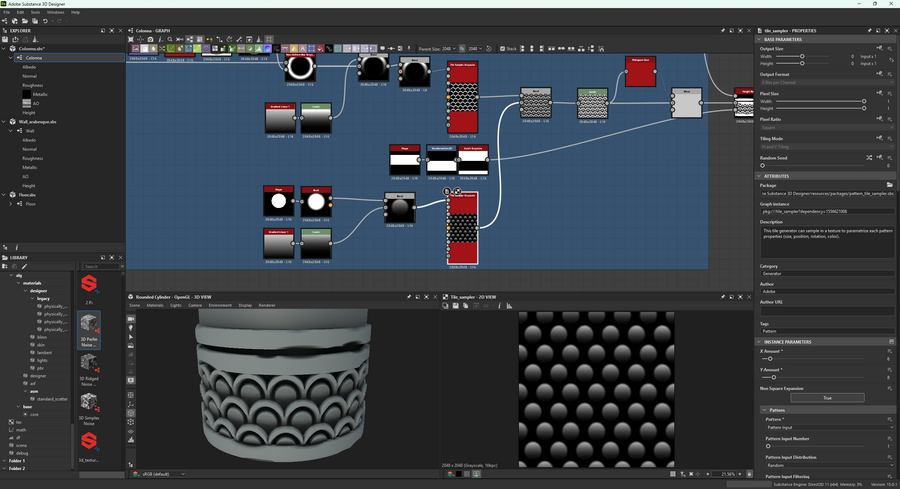Image resolution: width=900 pixels, height=489 pixels.
Task: Toggle Non Square Expansion True button
Action: tap(827, 397)
